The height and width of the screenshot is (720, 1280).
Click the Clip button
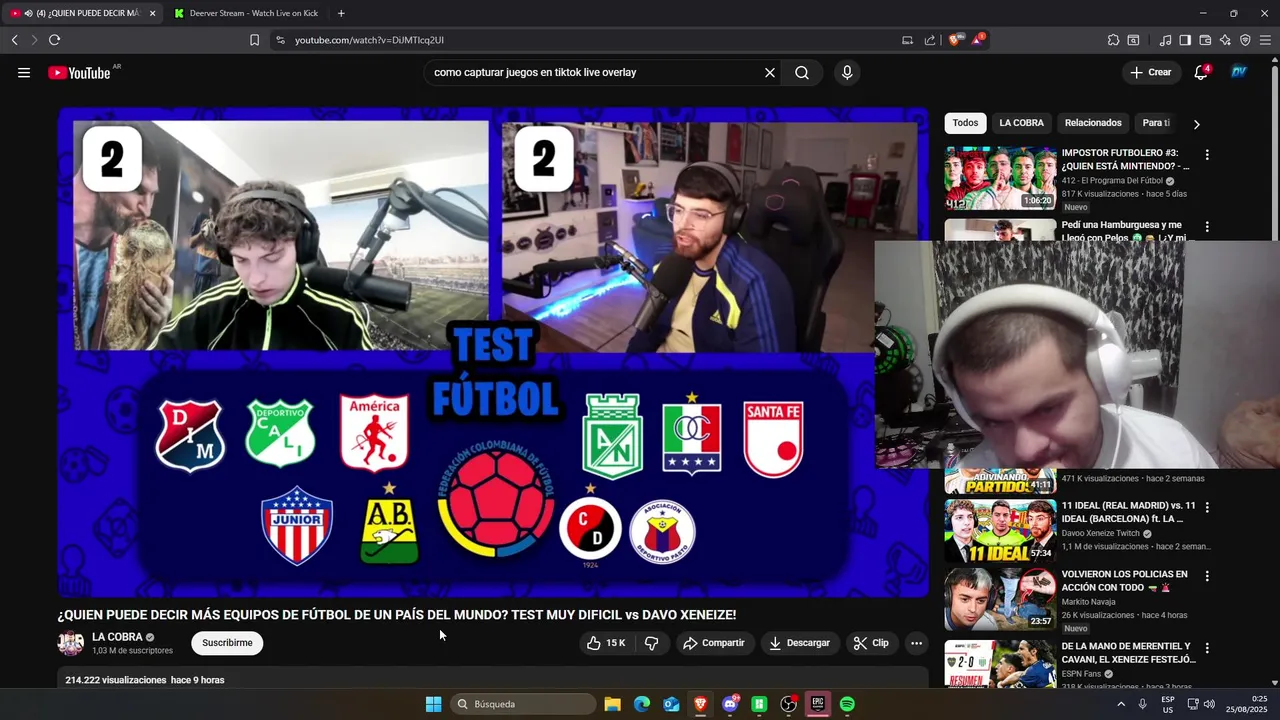pos(871,643)
